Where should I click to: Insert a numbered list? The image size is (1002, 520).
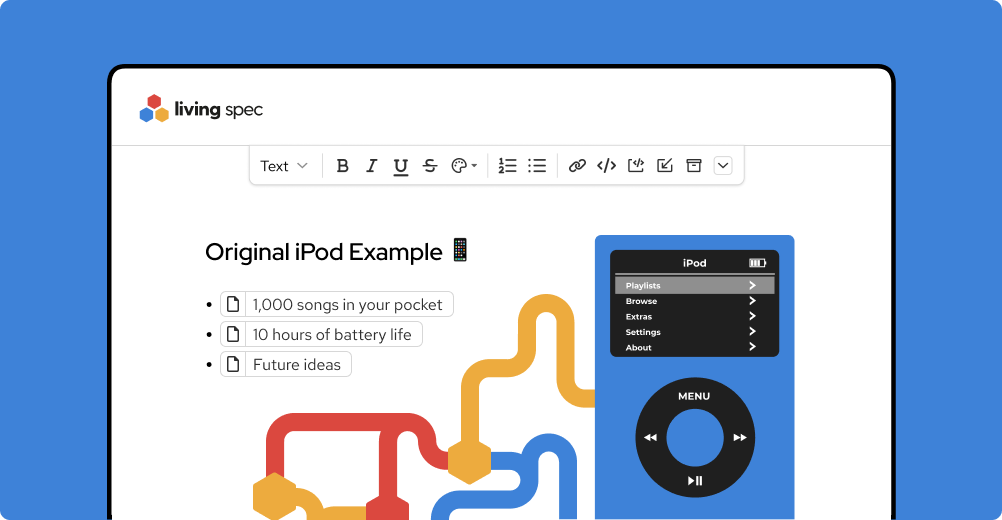click(507, 166)
